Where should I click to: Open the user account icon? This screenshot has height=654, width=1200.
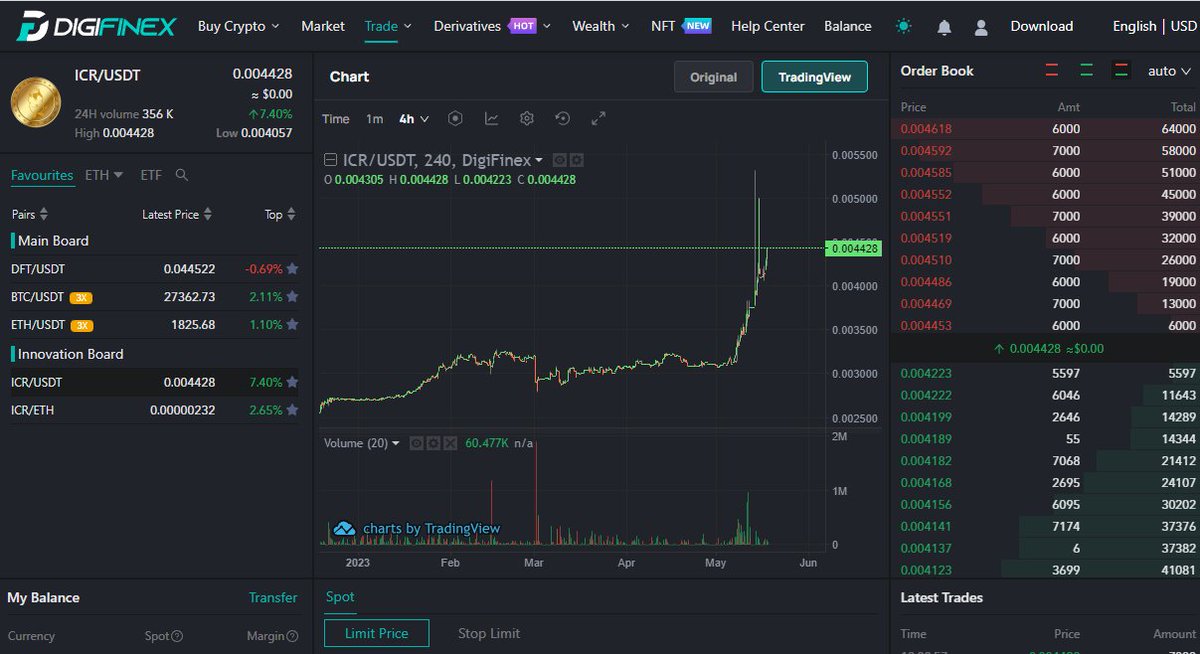(981, 27)
